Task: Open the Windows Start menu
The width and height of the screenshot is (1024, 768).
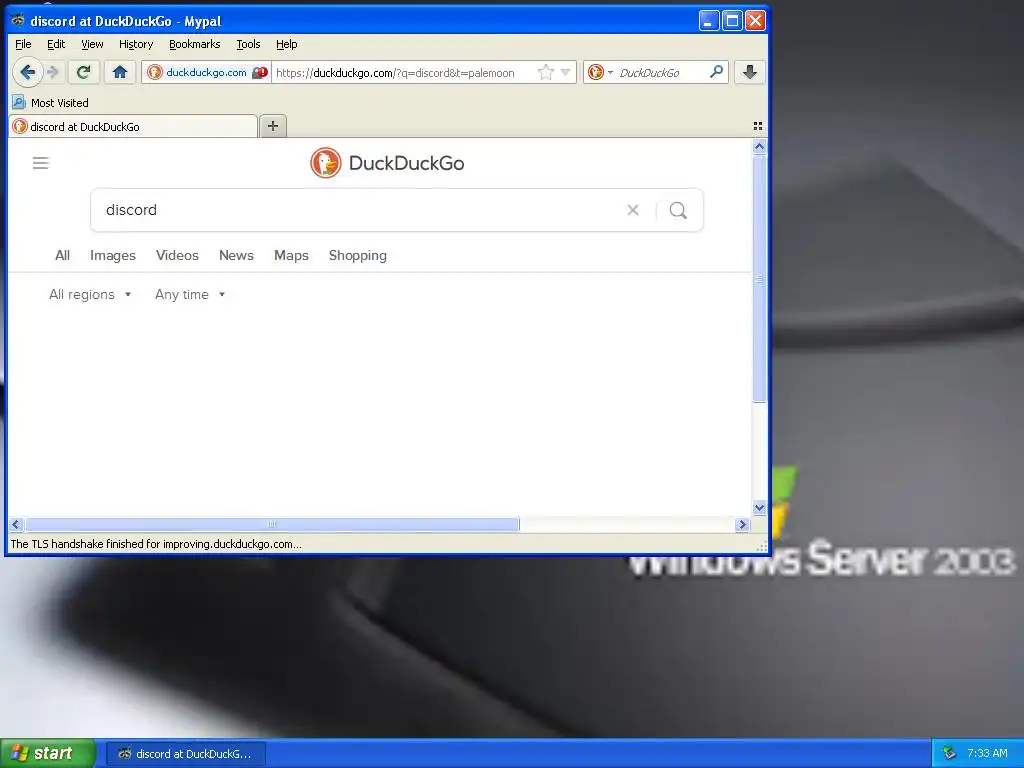Action: (x=48, y=753)
